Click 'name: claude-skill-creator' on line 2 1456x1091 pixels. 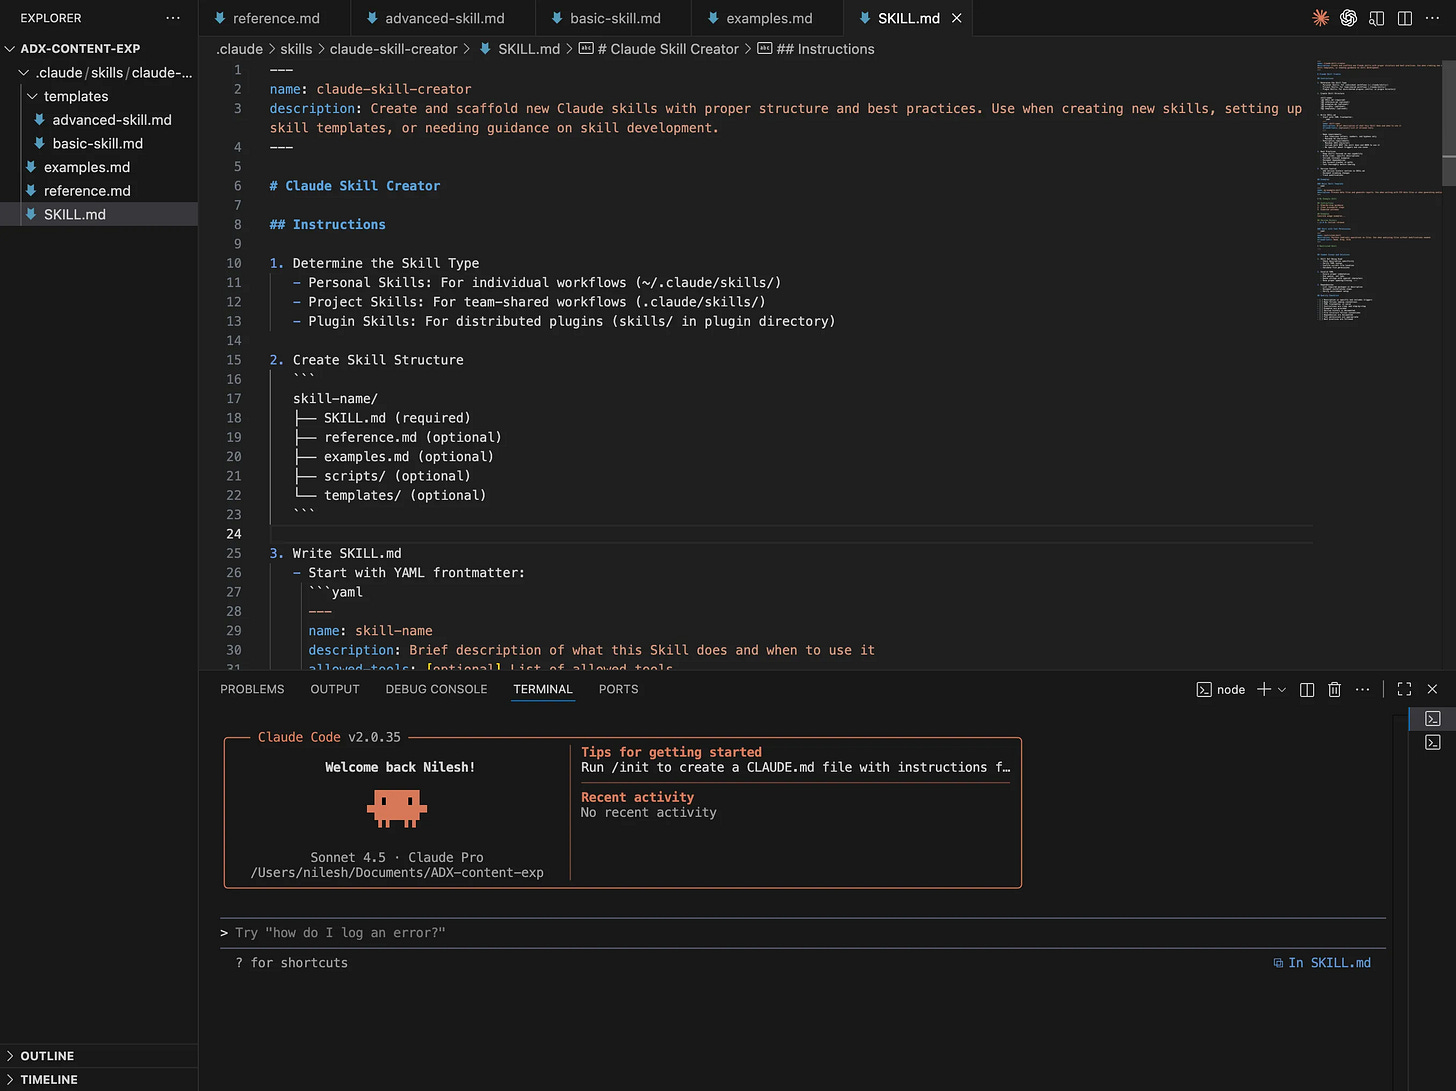(370, 89)
